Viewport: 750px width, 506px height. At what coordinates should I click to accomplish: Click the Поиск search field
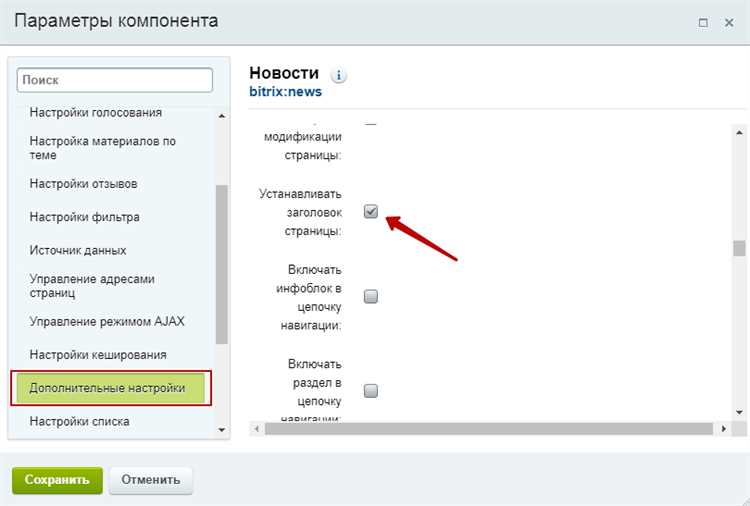tap(115, 80)
